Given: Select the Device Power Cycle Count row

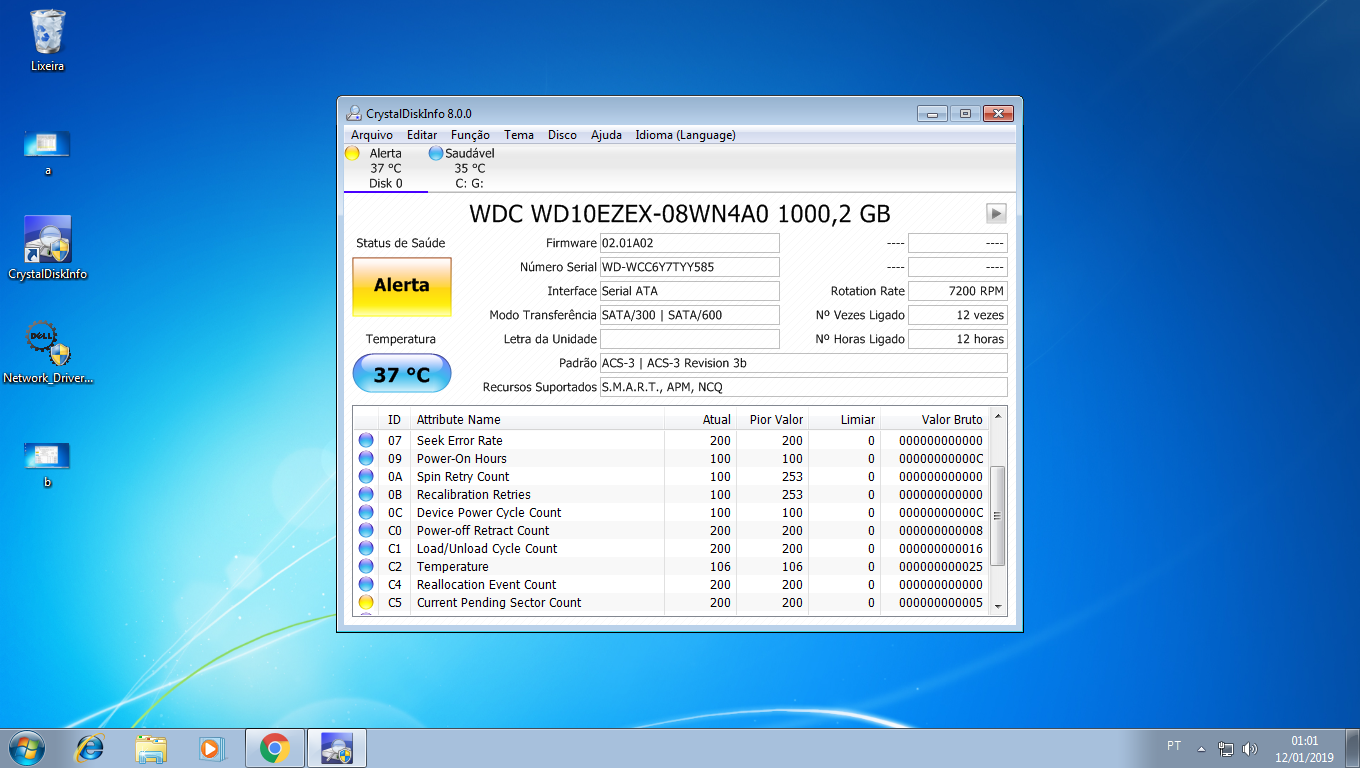Looking at the screenshot, I should tap(671, 513).
